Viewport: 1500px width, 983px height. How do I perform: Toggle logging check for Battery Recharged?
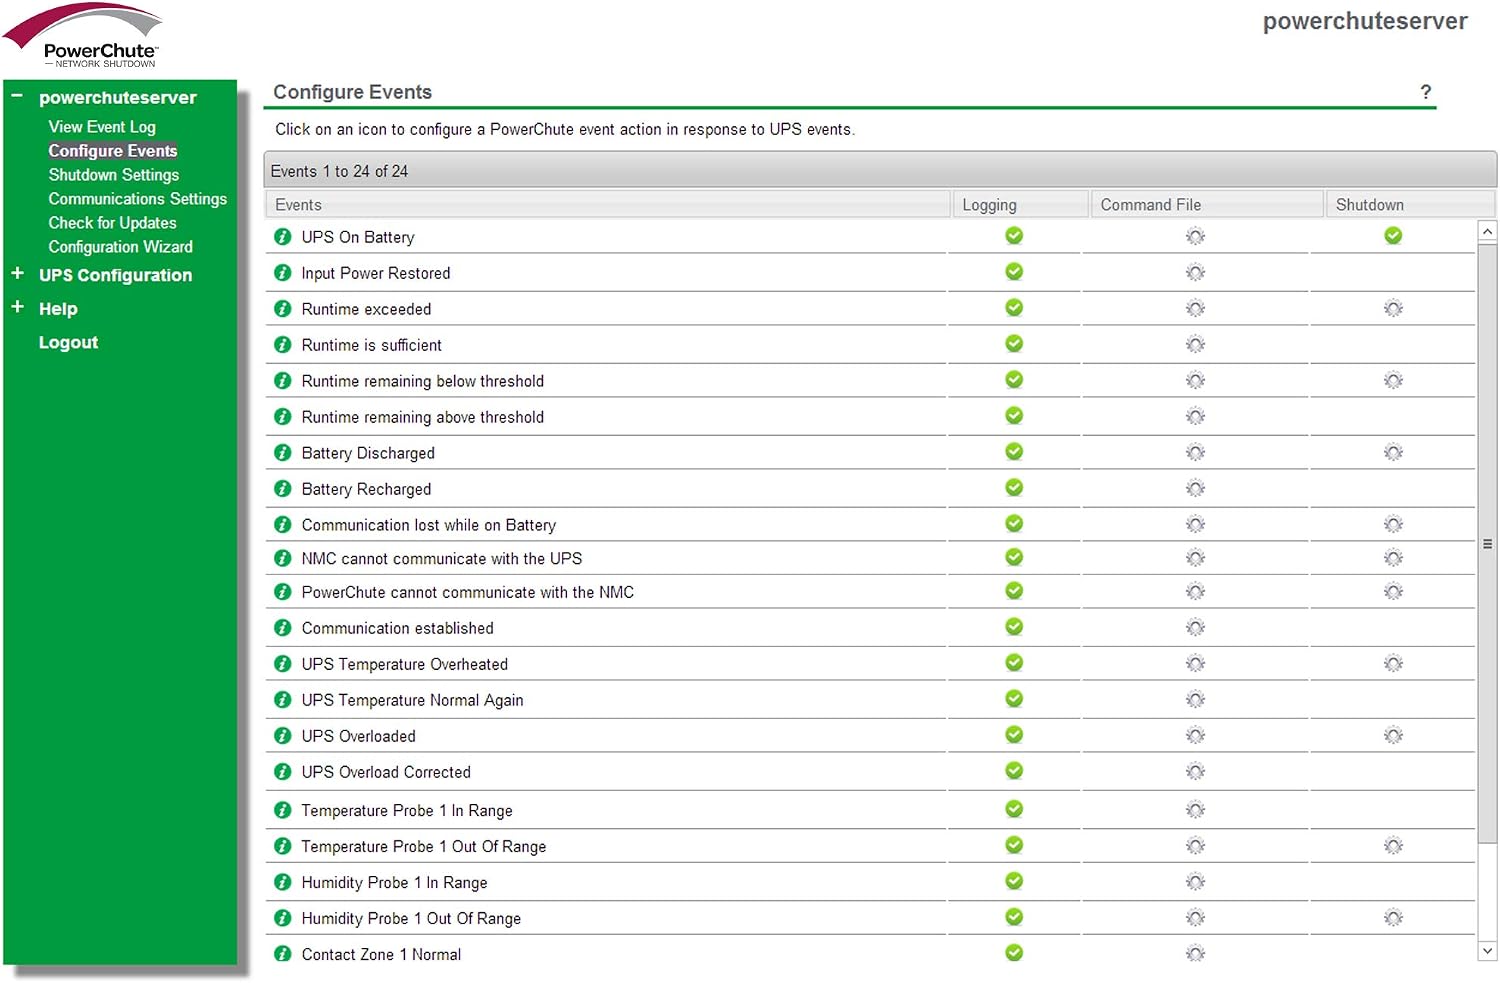click(1014, 488)
